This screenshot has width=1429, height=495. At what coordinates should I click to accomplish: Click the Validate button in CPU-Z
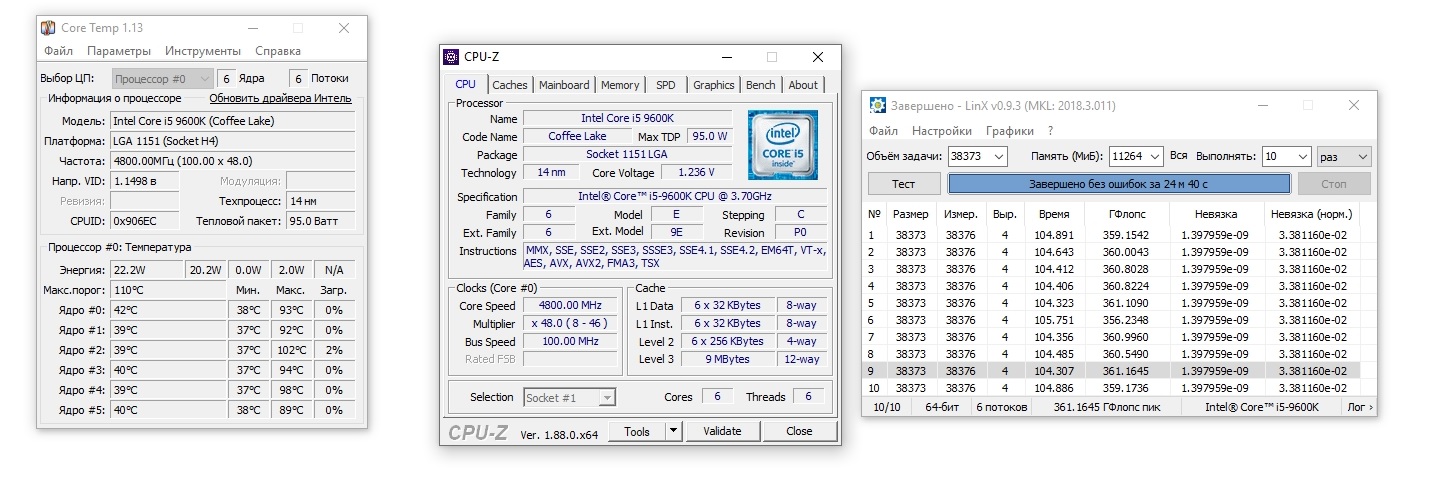tap(722, 432)
